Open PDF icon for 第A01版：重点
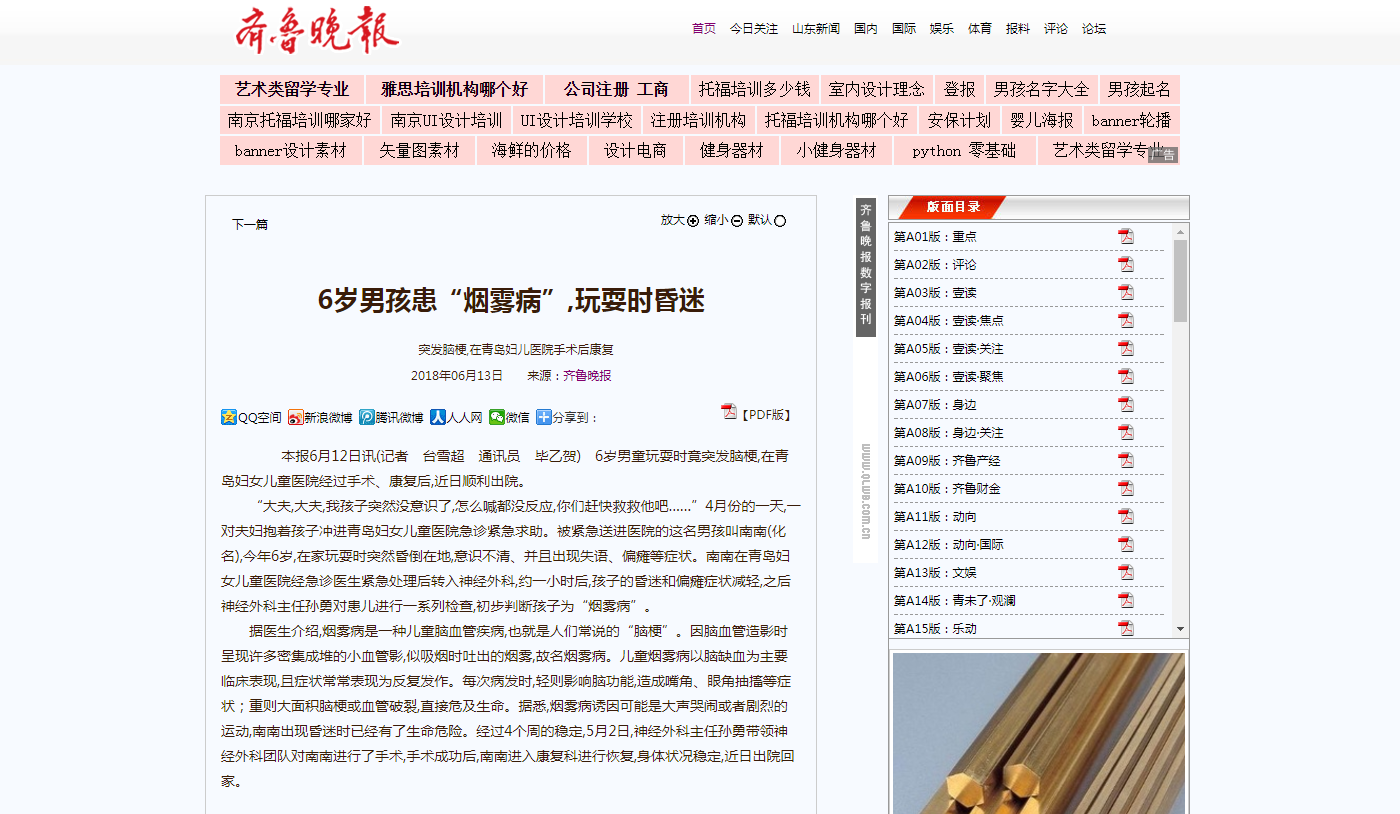1400x814 pixels. click(x=1126, y=237)
